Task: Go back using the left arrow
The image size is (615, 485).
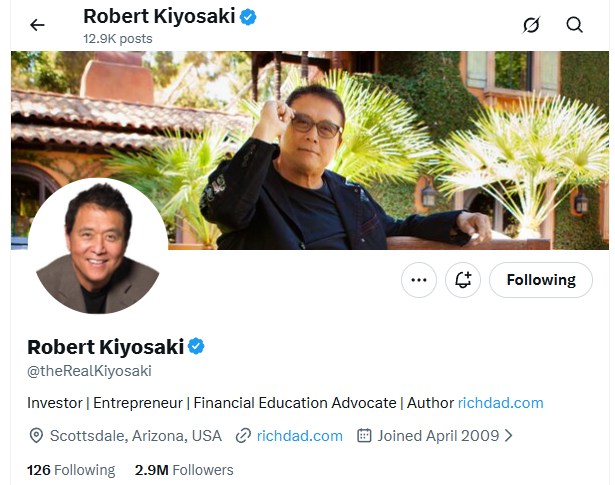Action: (37, 25)
